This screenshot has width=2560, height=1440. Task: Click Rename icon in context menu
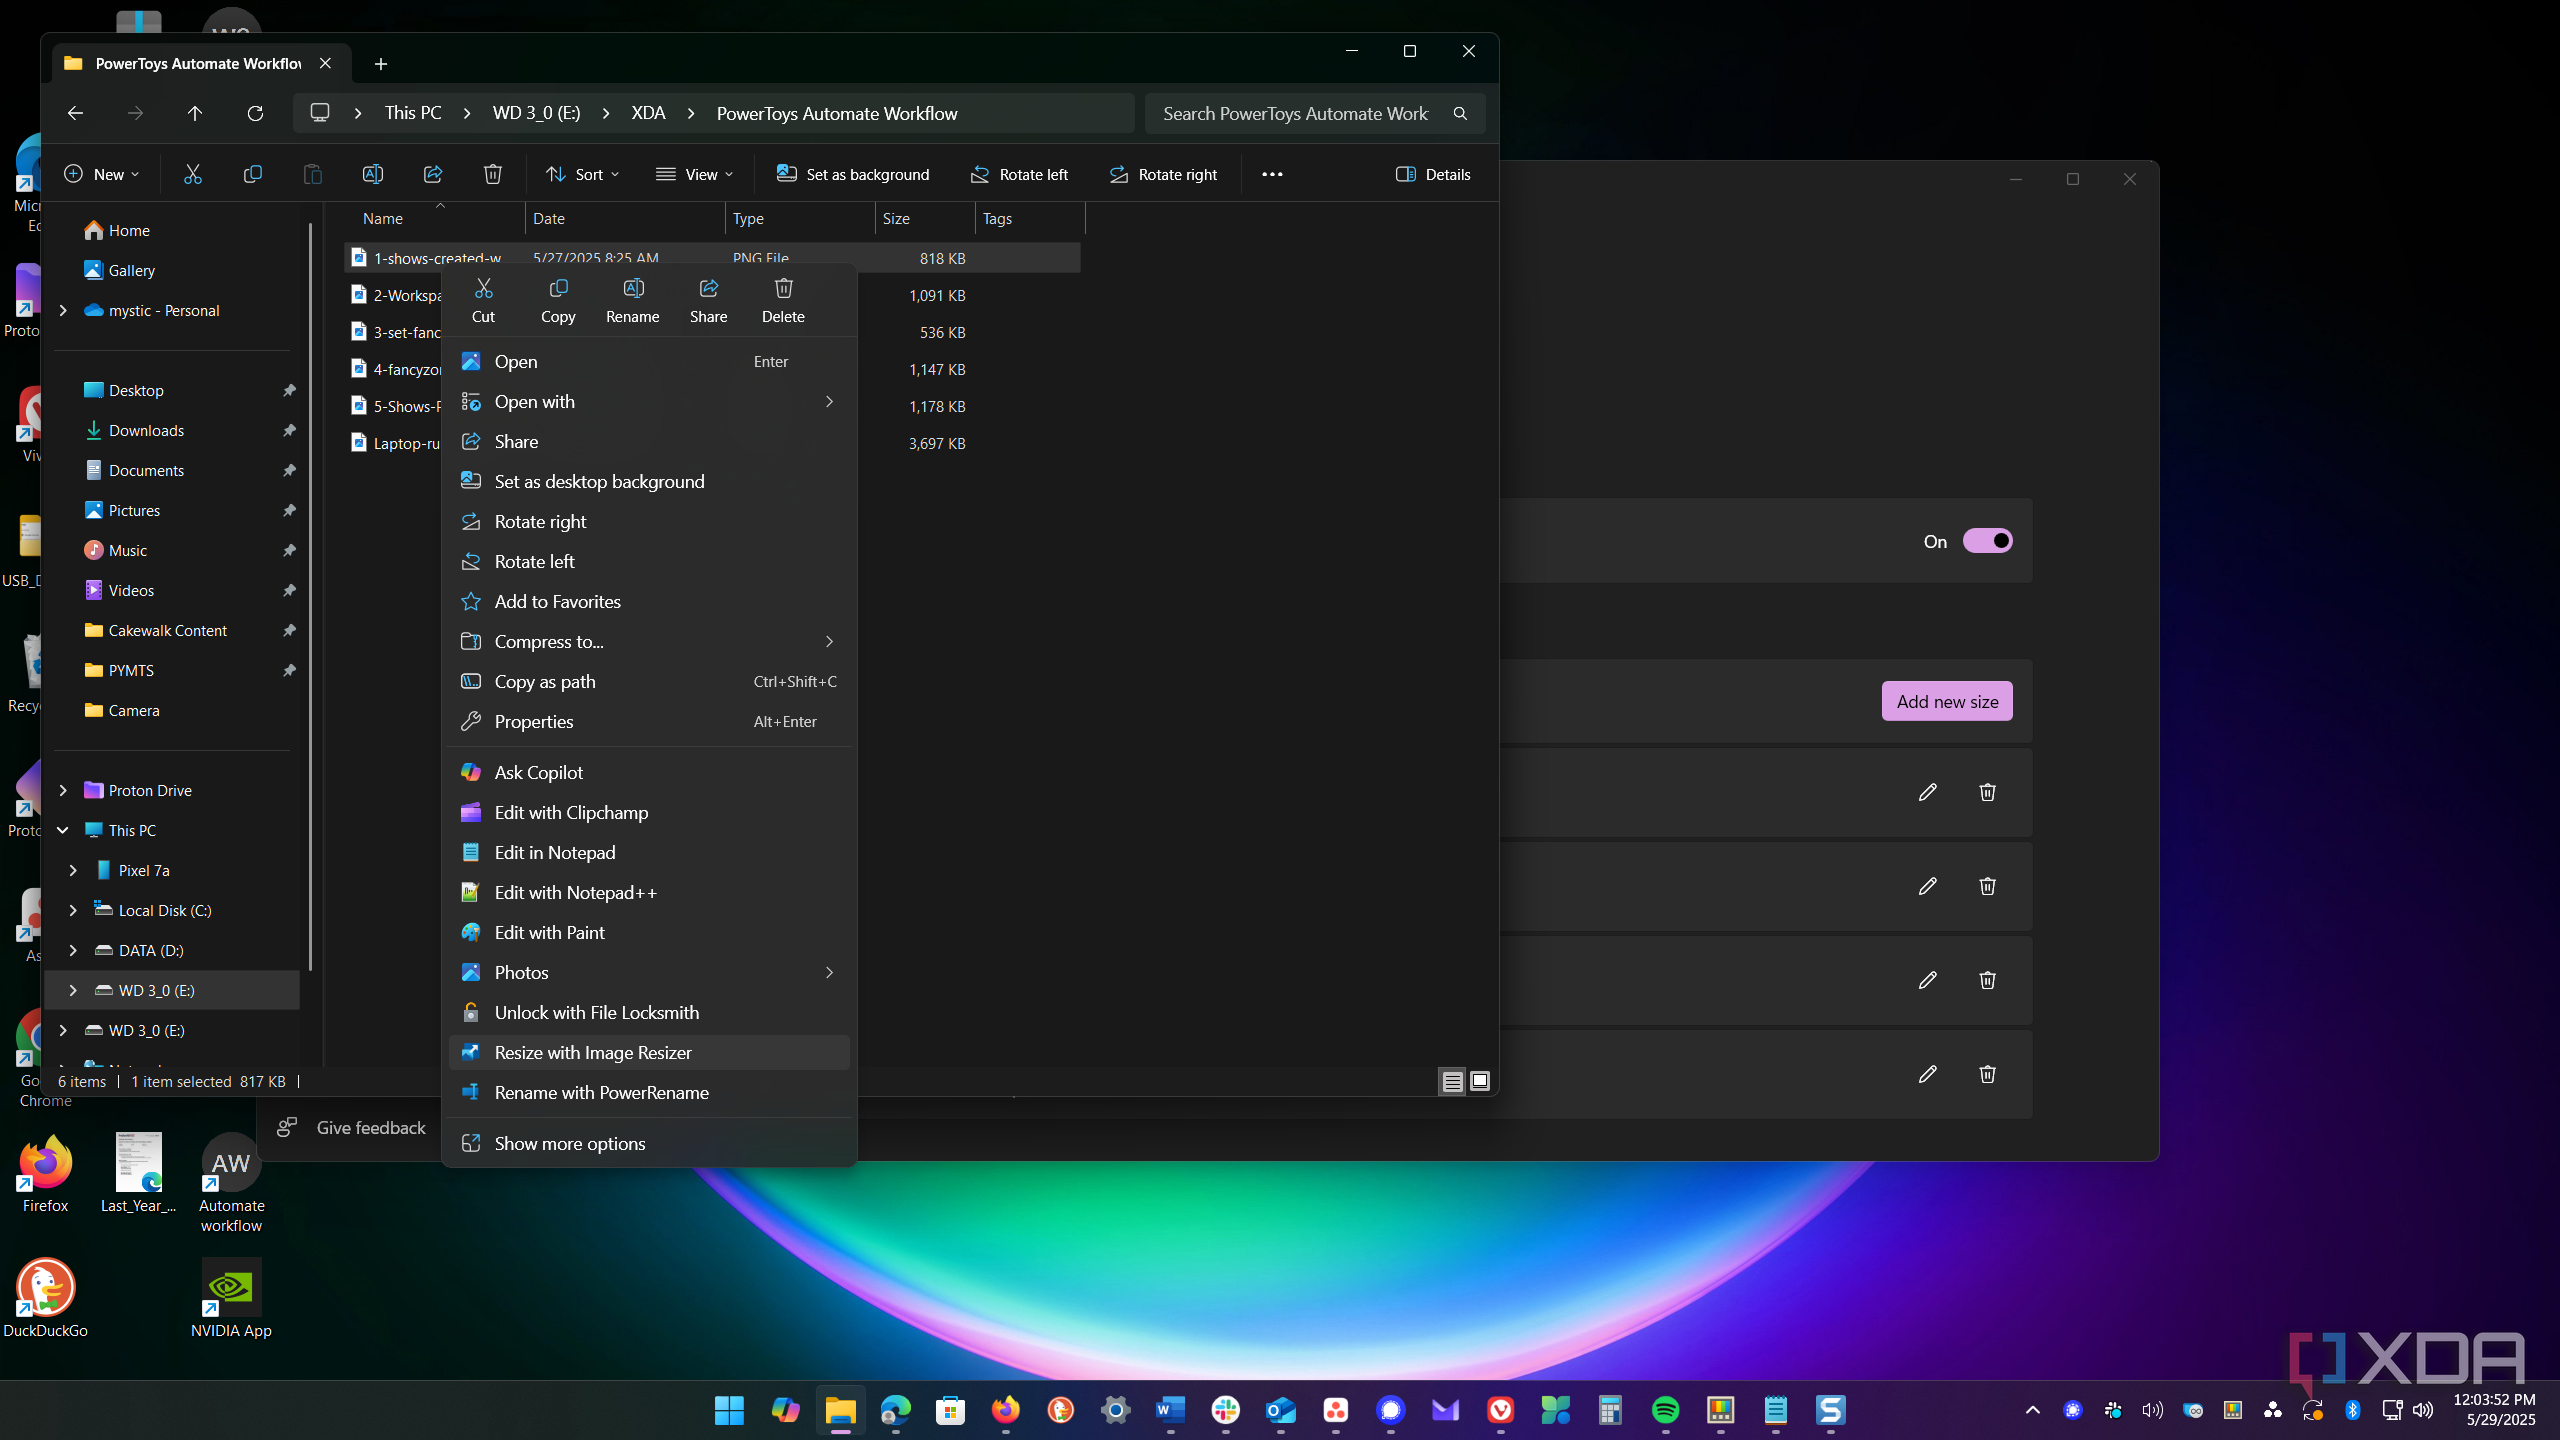pyautogui.click(x=633, y=300)
